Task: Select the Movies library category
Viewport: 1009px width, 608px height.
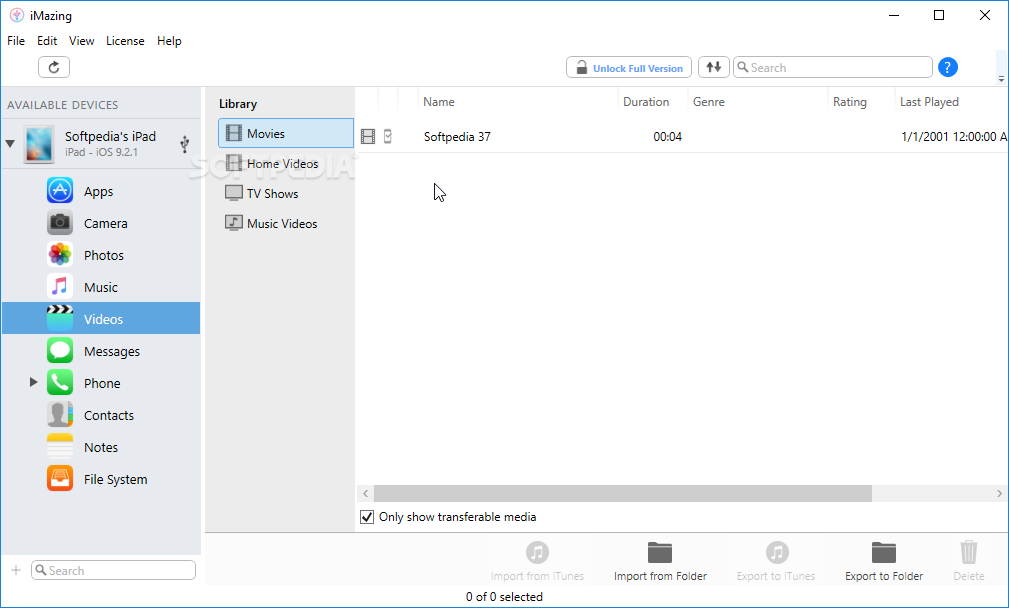Action: 286,133
